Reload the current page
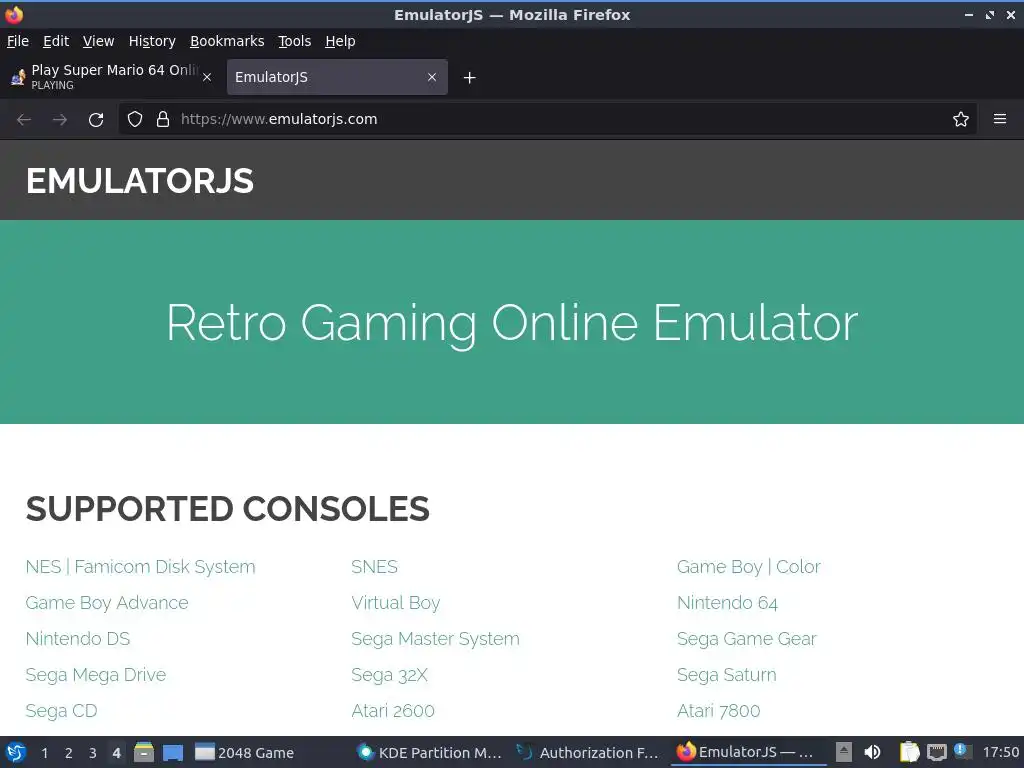 coord(96,120)
